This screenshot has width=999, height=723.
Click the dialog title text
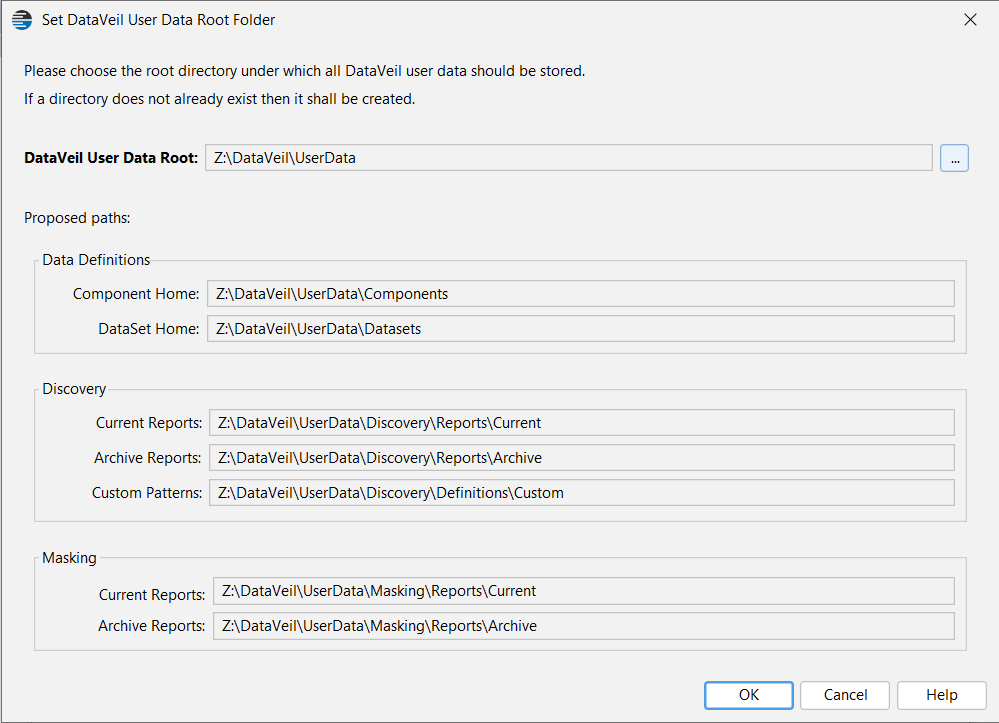point(159,20)
